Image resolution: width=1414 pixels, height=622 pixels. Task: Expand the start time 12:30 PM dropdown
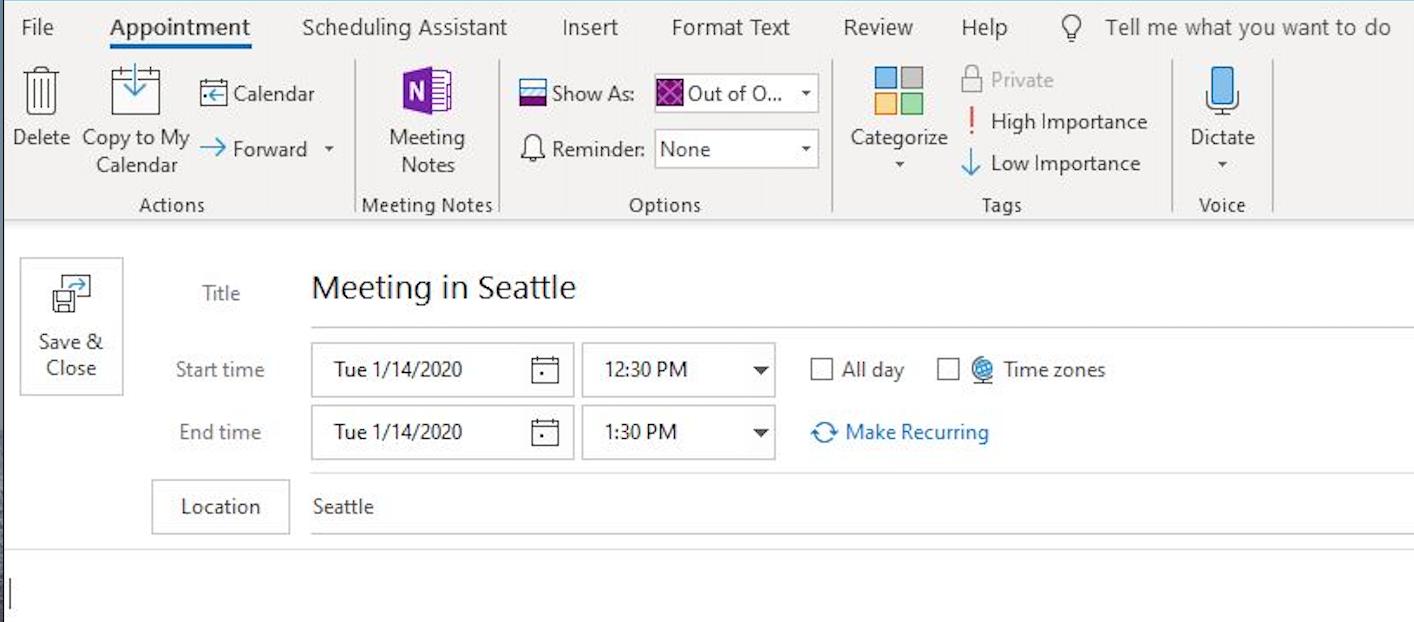pyautogui.click(x=761, y=370)
